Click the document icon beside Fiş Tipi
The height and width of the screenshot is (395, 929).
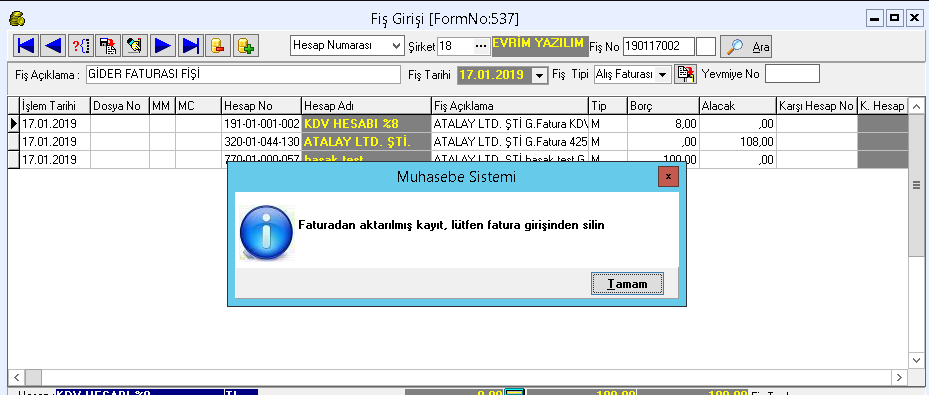coord(685,74)
